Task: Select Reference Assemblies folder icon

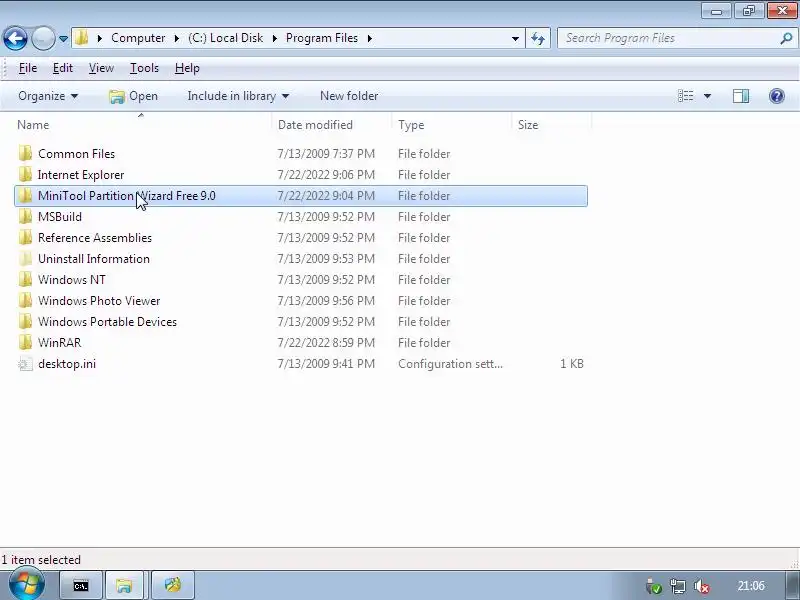Action: pyautogui.click(x=25, y=238)
